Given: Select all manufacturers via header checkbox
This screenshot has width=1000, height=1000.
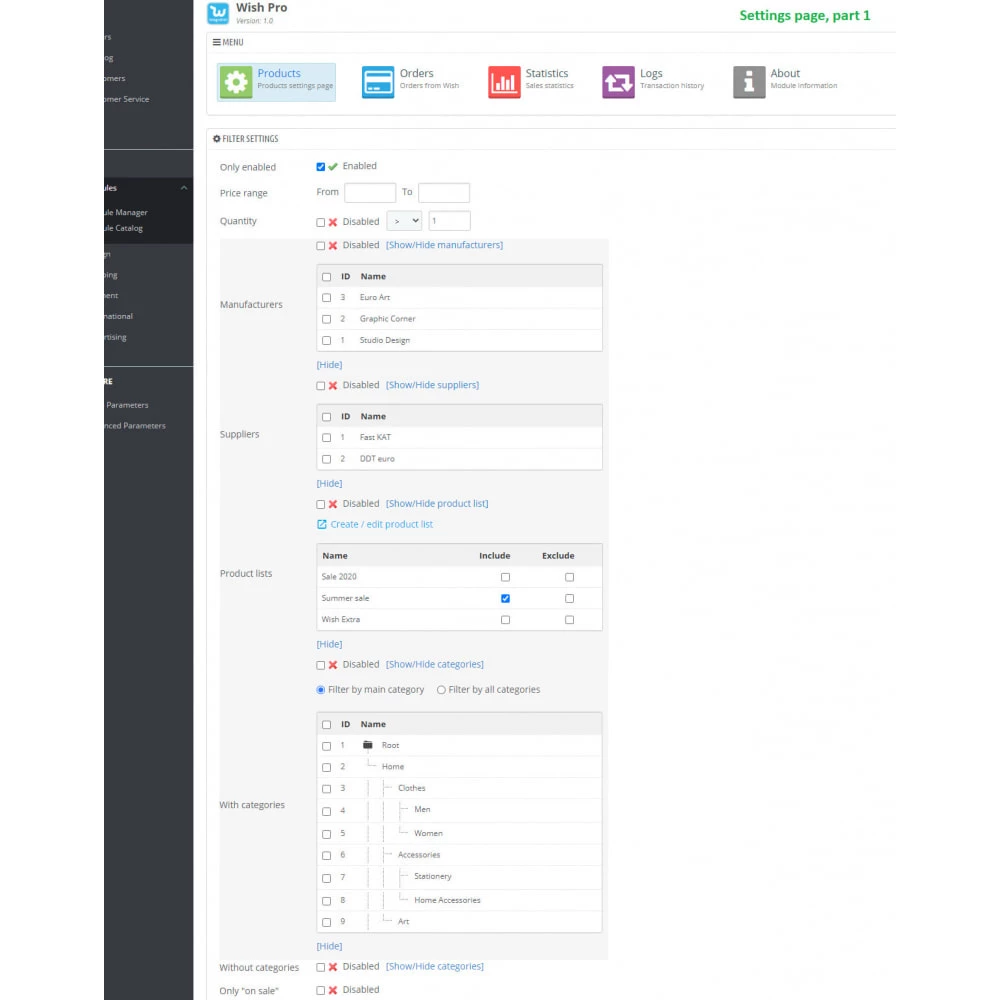Looking at the screenshot, I should click(x=327, y=277).
